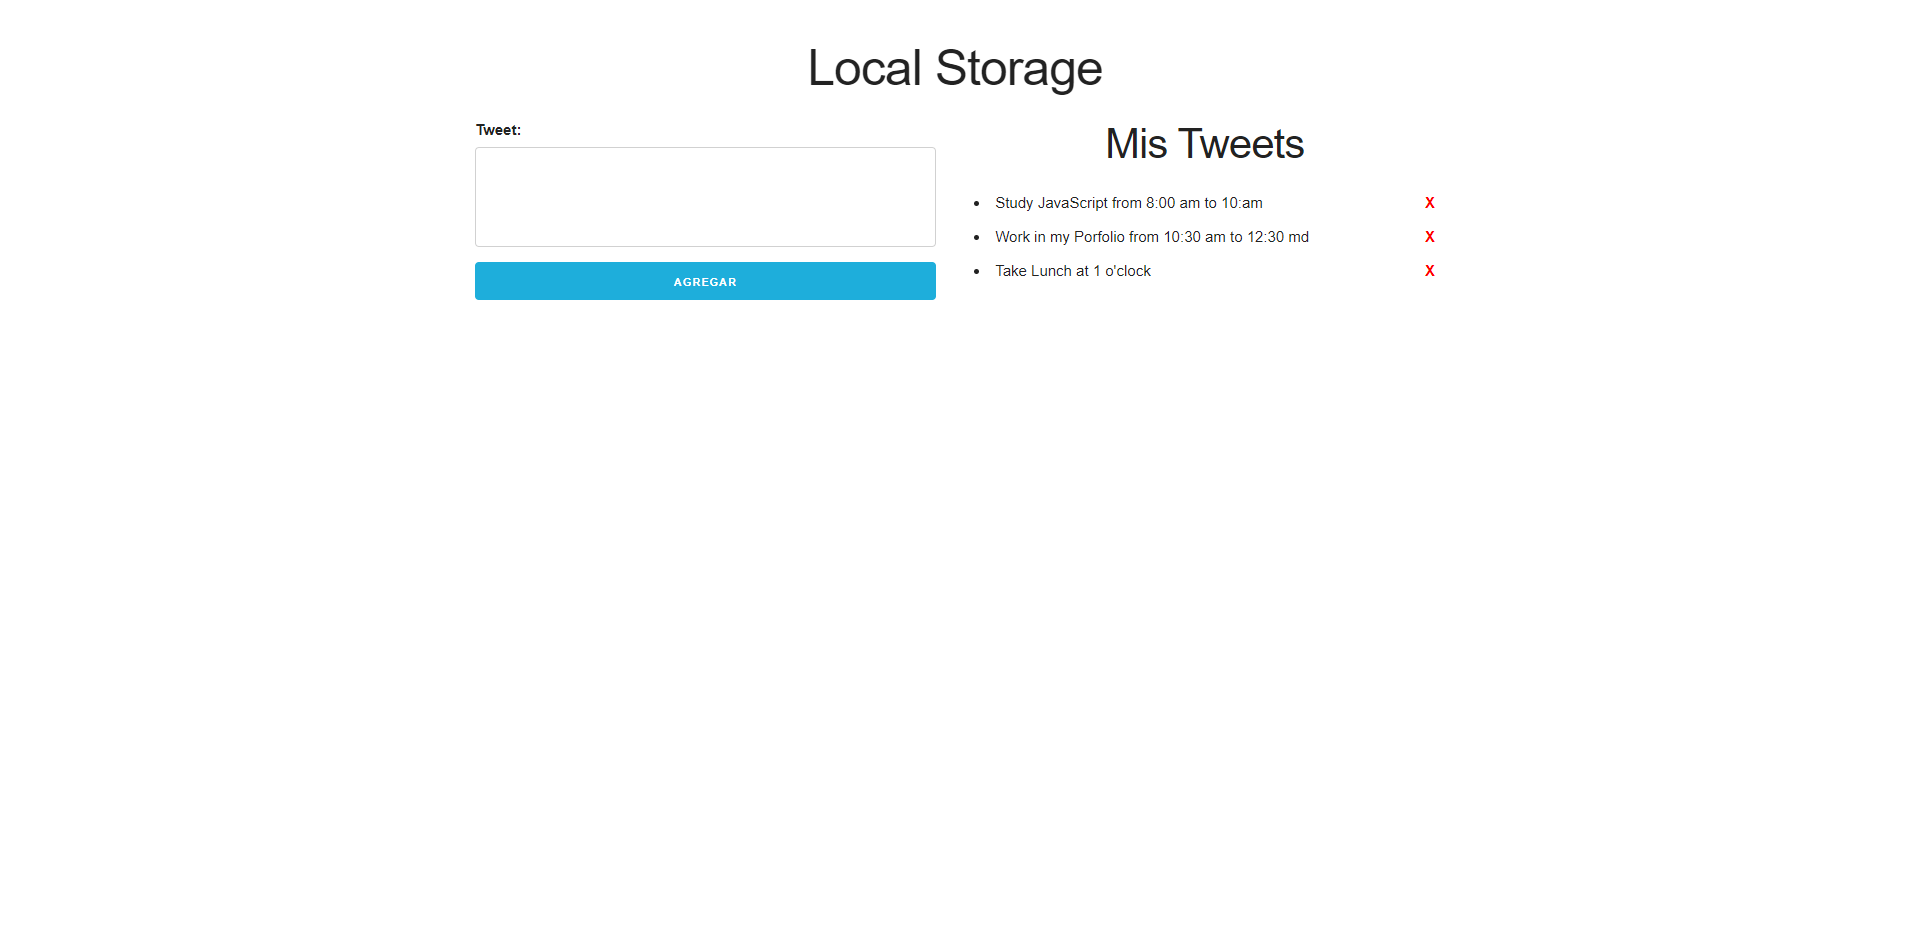Click the word Tweets in Mis Tweets heading
Viewport: 1910px width, 927px height.
click(1241, 144)
